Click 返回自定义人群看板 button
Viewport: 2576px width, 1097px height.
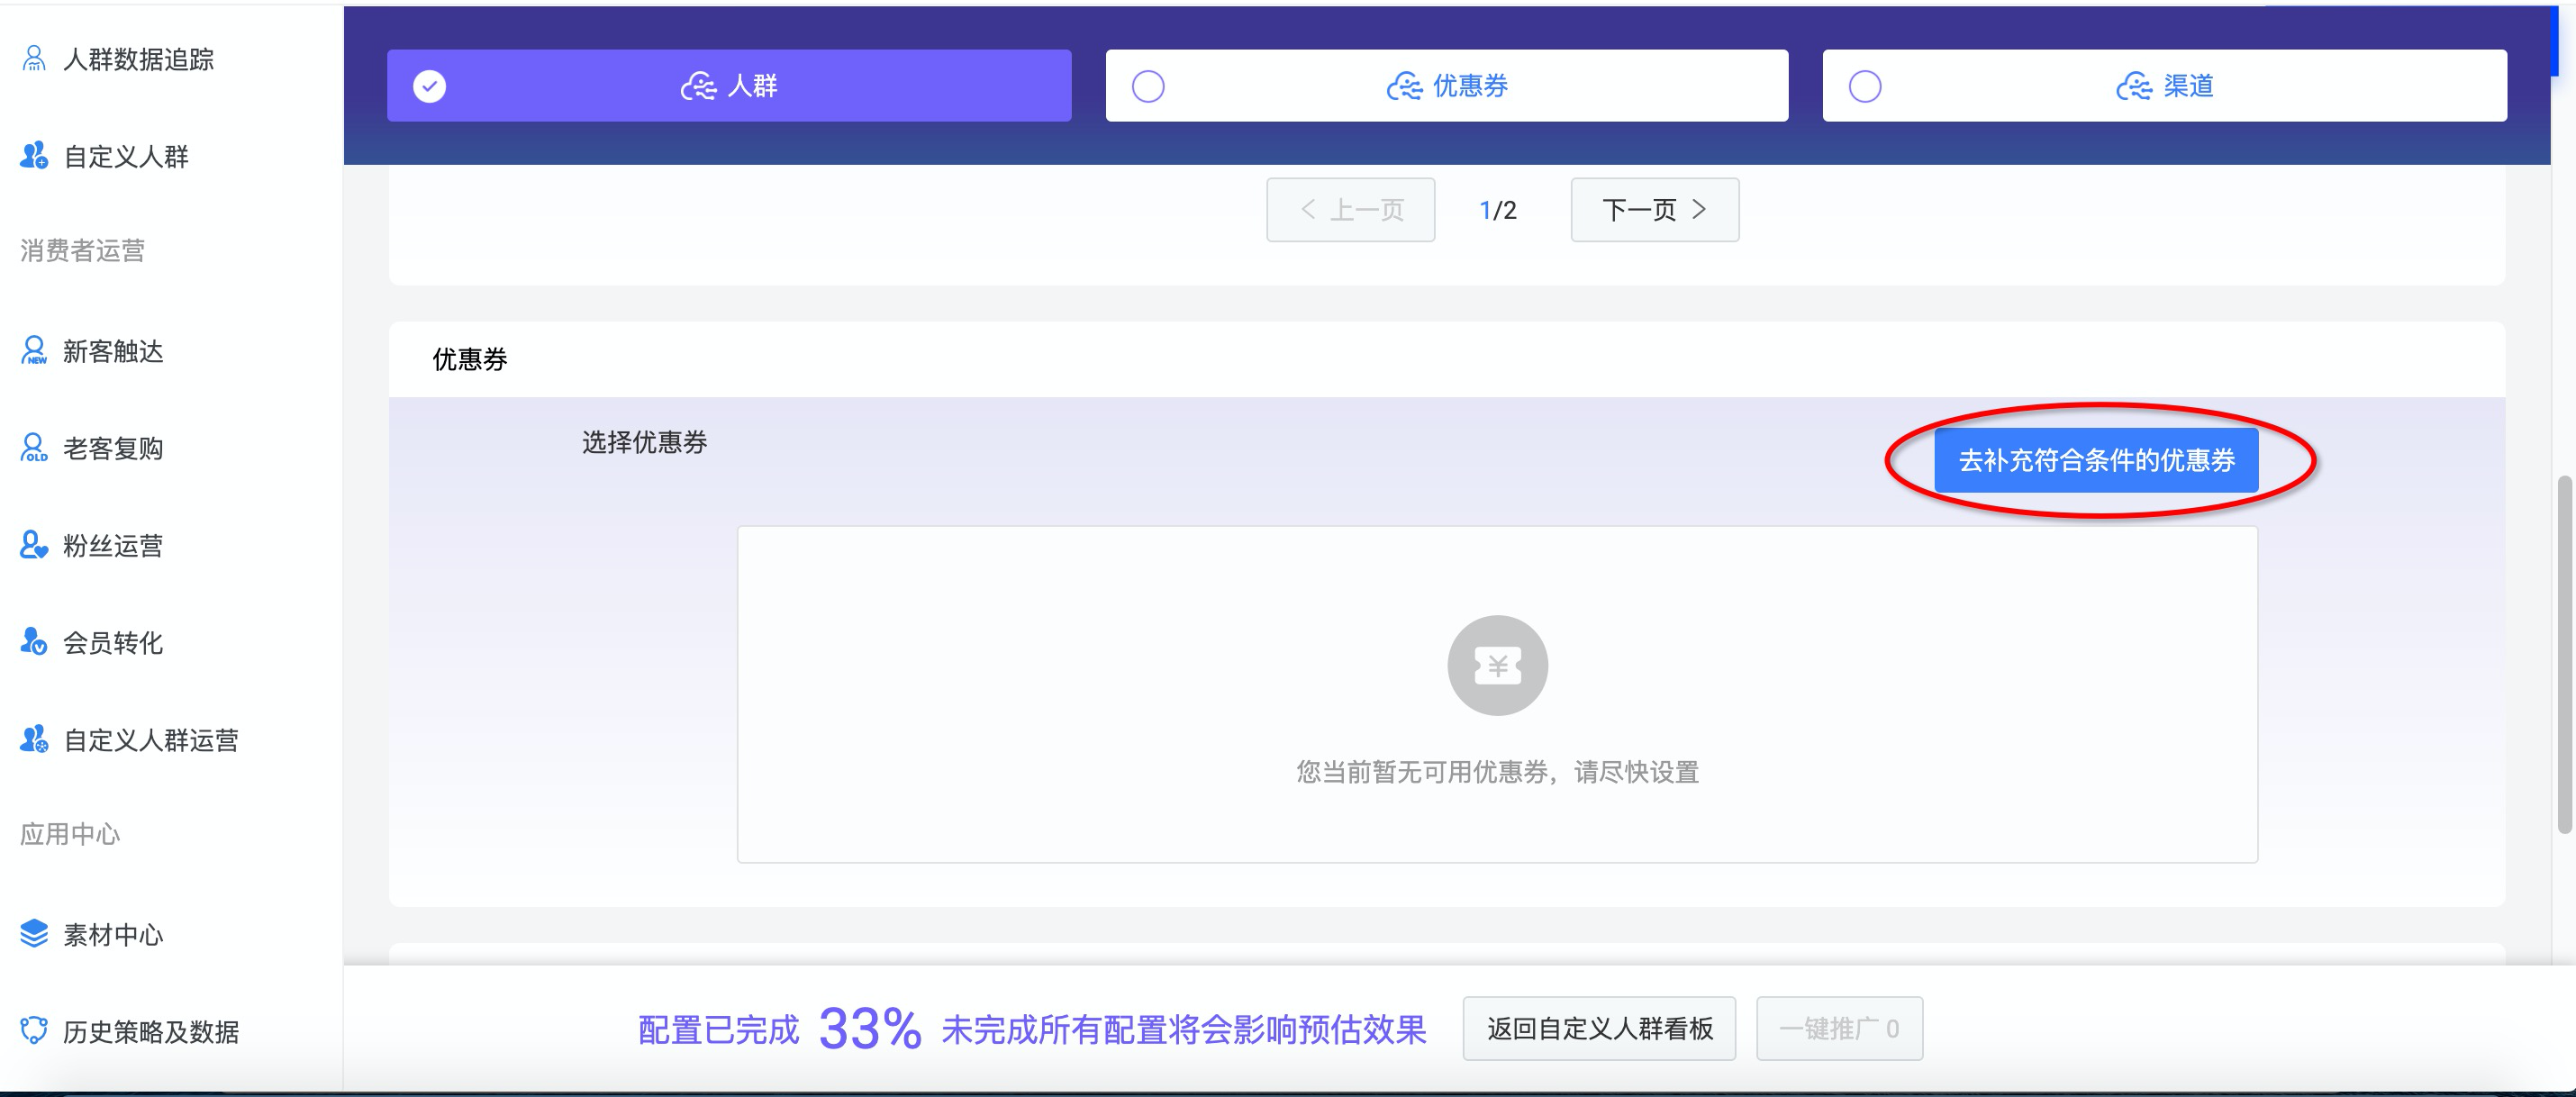[x=1599, y=1028]
